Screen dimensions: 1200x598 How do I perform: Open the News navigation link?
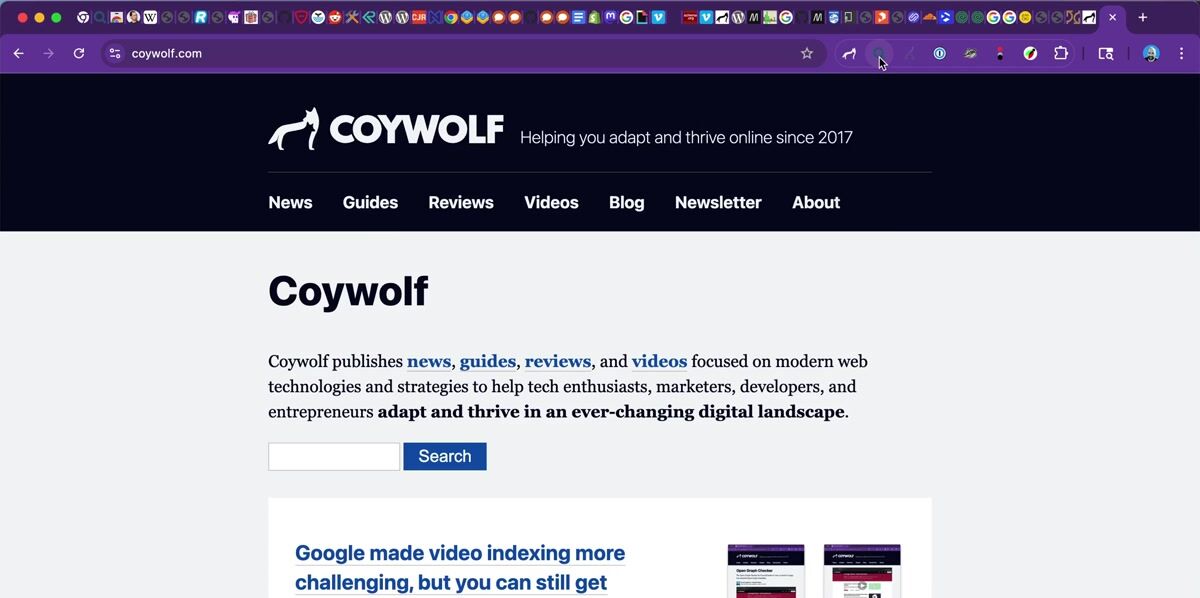point(290,202)
